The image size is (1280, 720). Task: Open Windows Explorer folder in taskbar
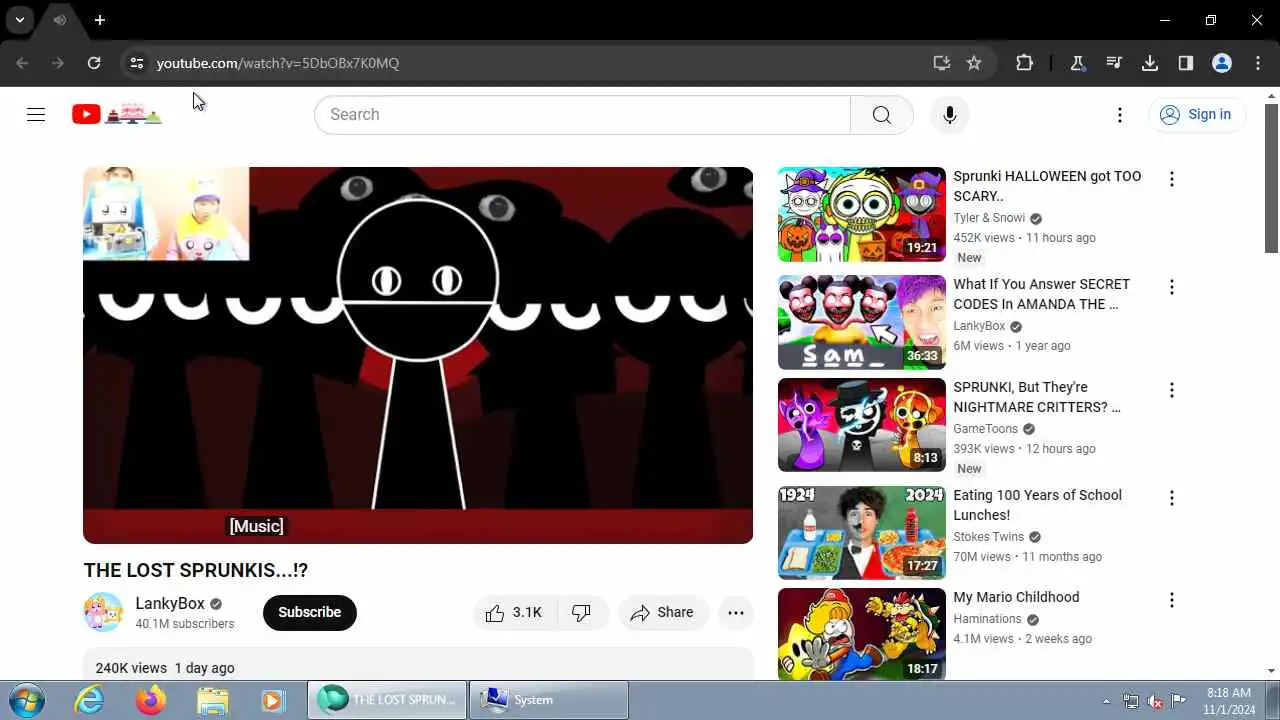tap(213, 701)
